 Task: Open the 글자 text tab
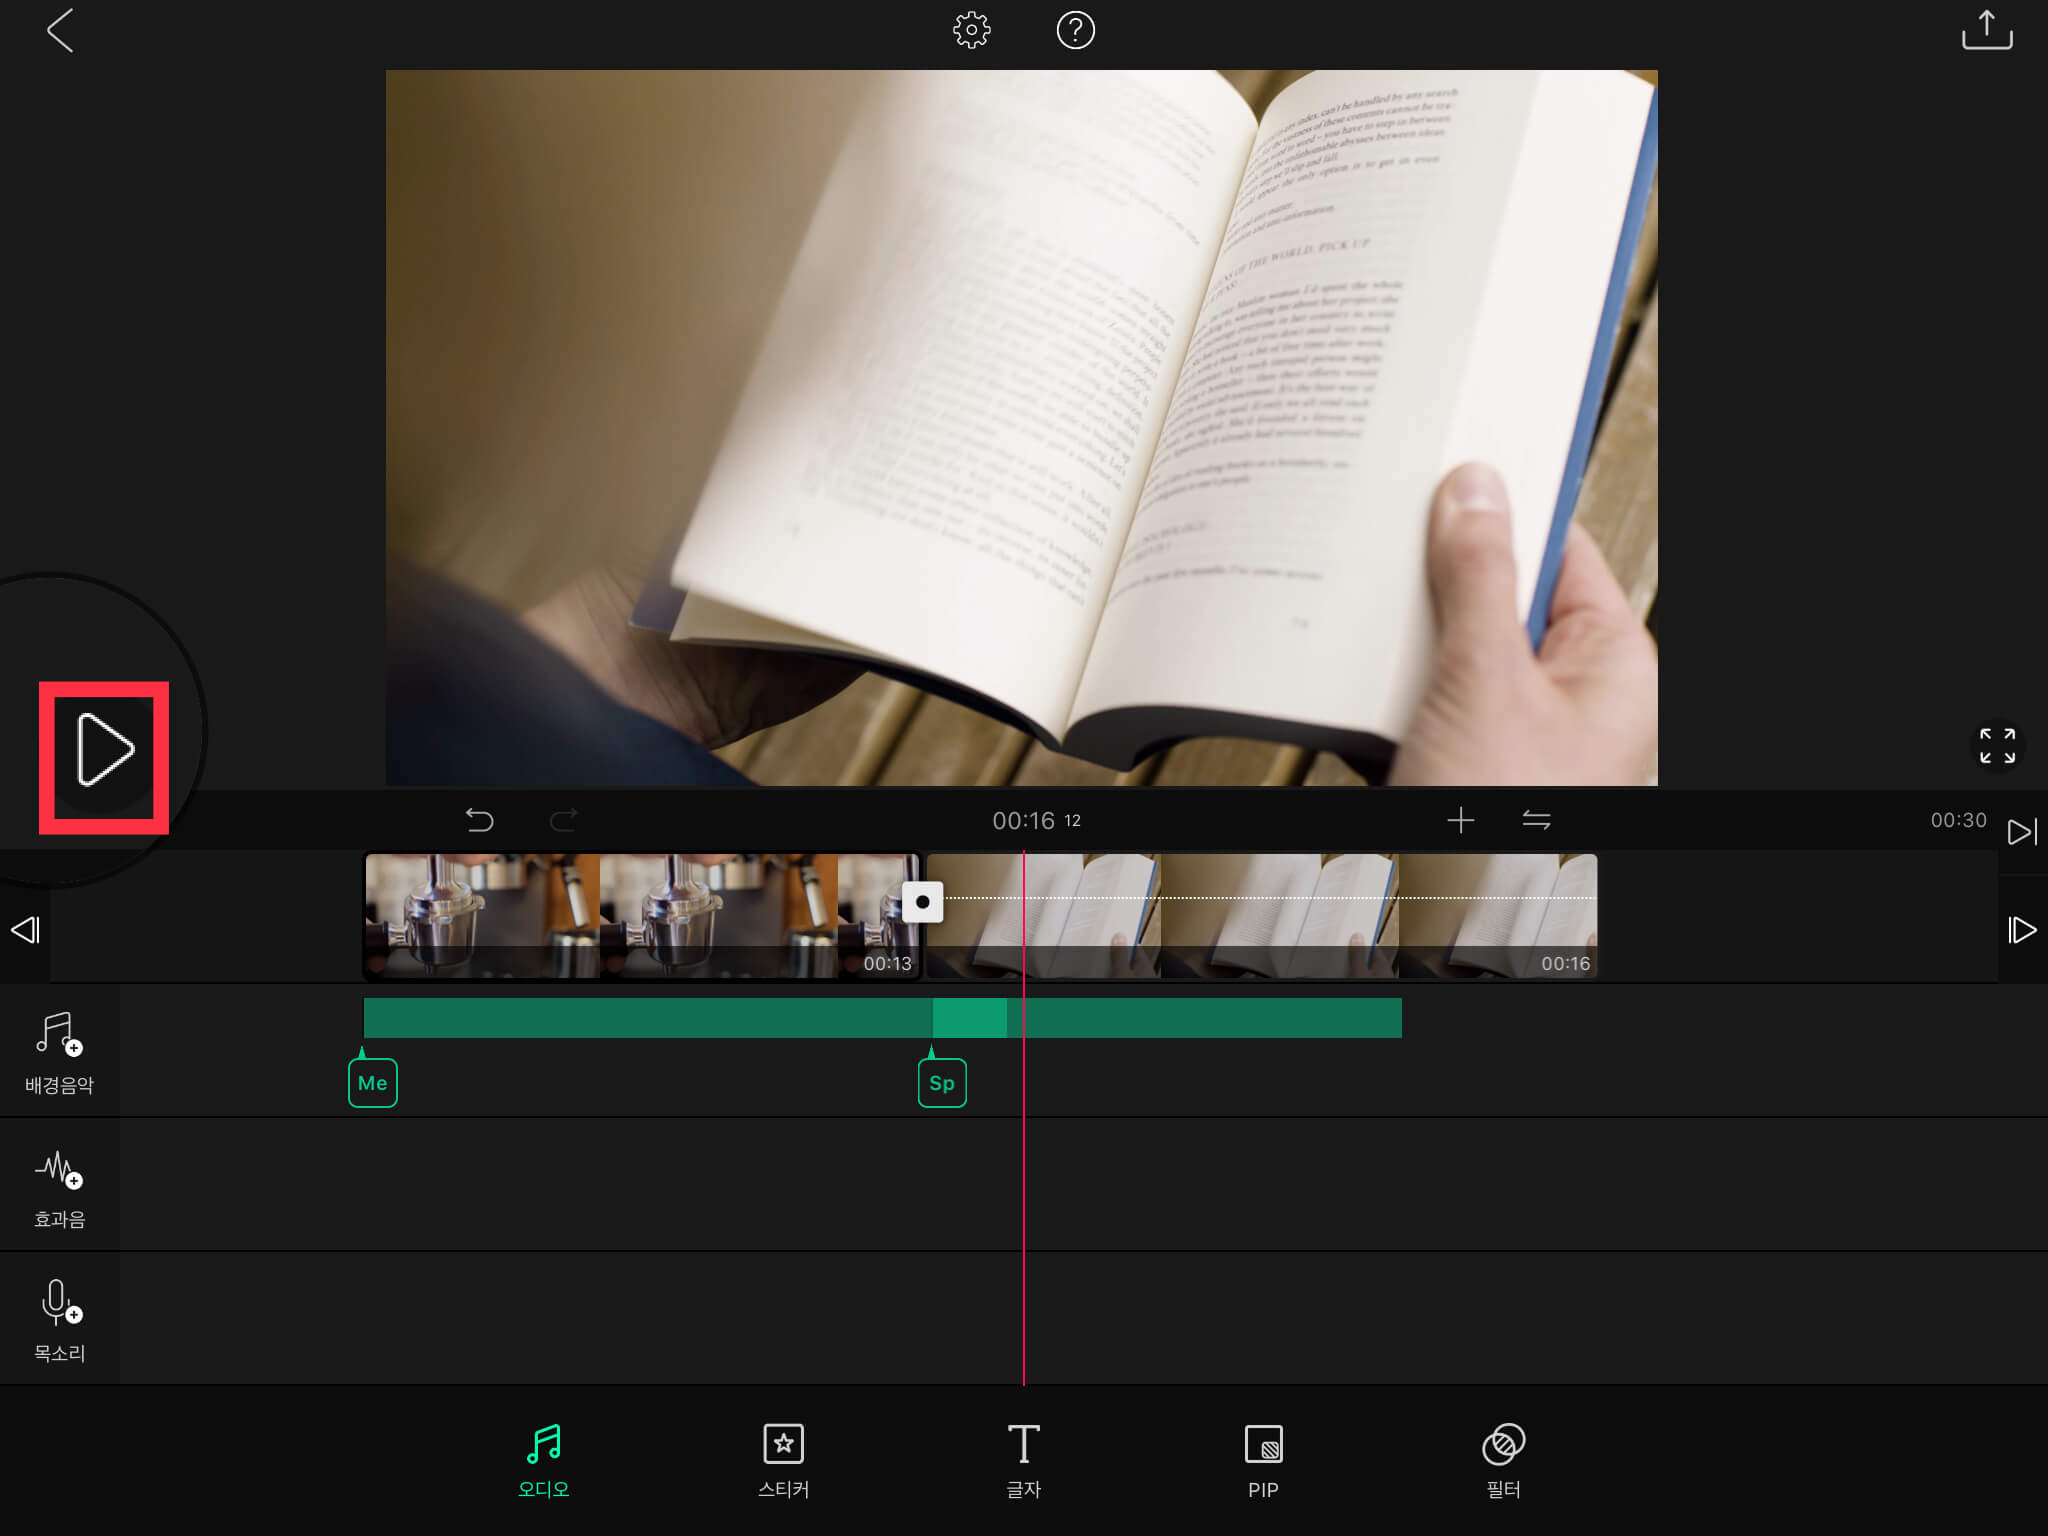coord(1023,1460)
